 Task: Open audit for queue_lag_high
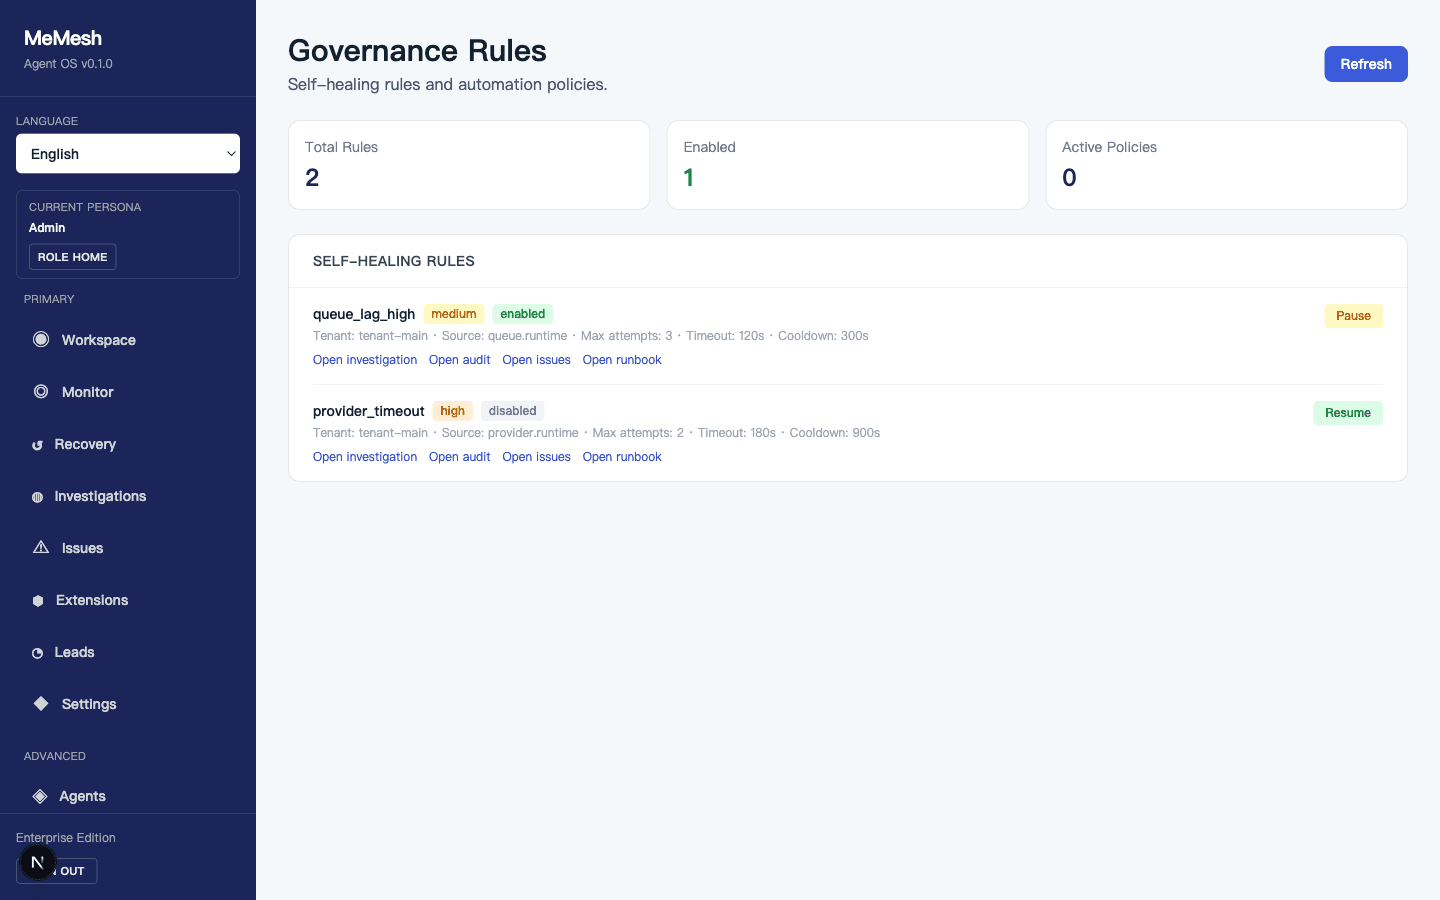pos(459,359)
